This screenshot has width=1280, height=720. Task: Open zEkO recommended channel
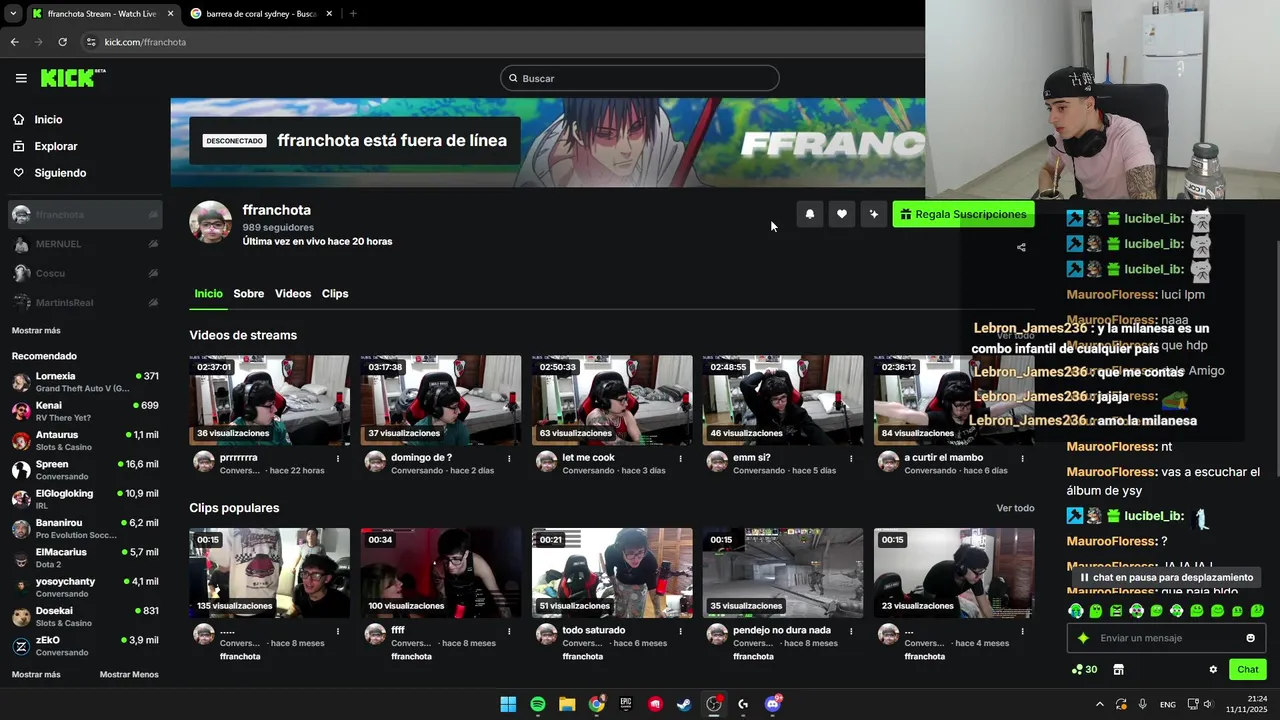pyautogui.click(x=85, y=646)
